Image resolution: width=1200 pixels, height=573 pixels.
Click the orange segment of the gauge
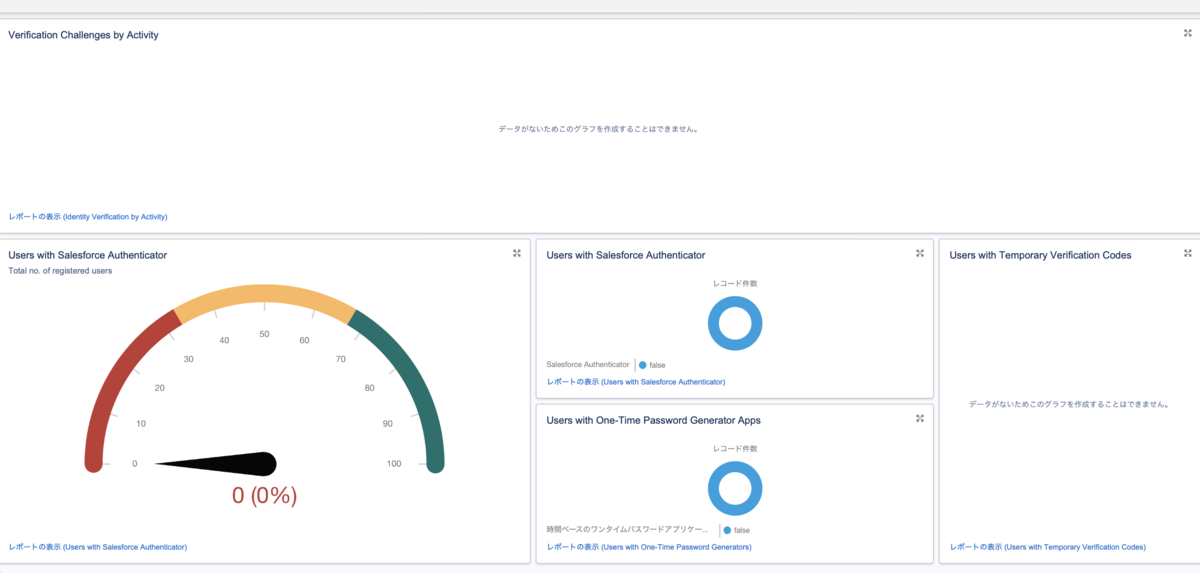(265, 292)
